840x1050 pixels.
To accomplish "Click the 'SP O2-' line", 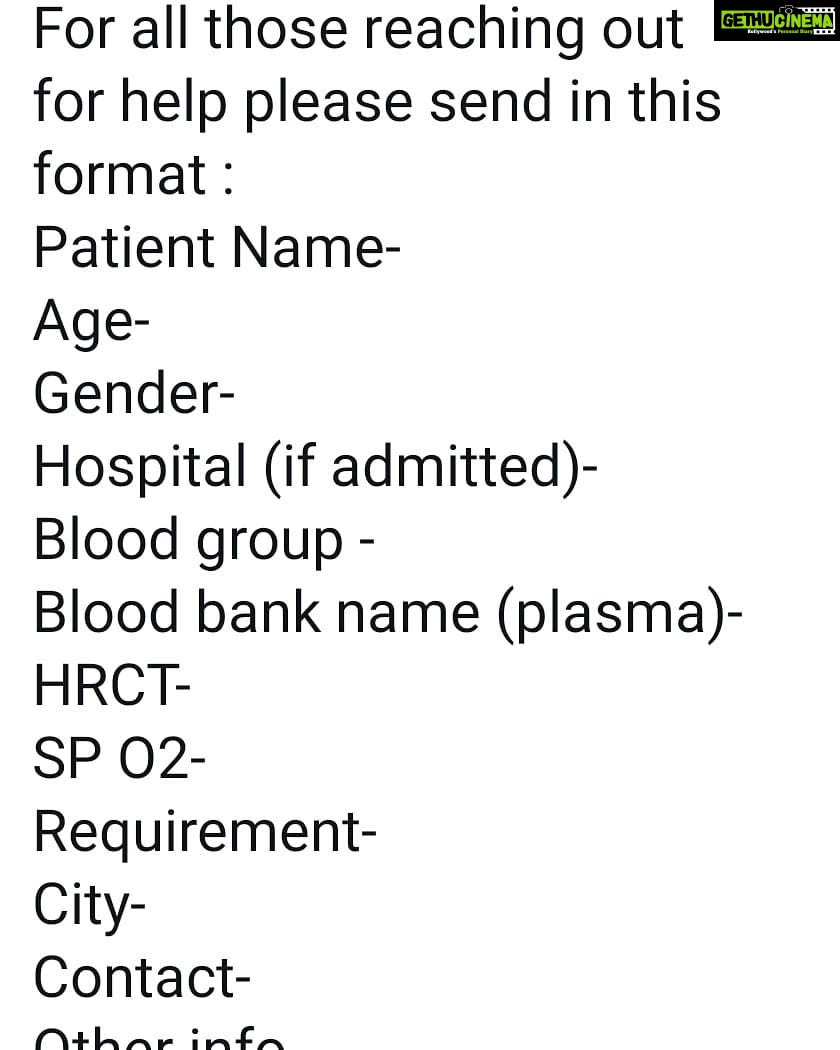I will (x=120, y=759).
